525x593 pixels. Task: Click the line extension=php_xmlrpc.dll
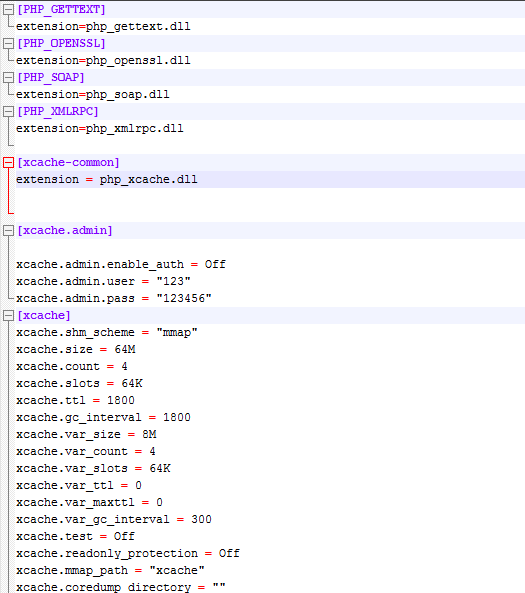100,129
